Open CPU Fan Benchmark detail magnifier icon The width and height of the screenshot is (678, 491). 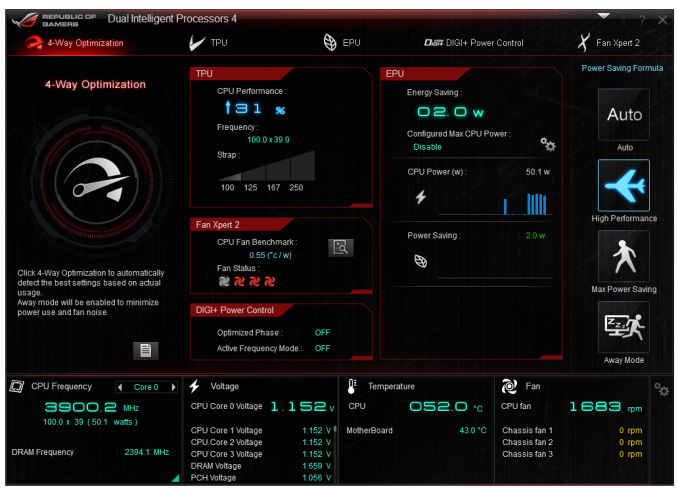[x=341, y=248]
